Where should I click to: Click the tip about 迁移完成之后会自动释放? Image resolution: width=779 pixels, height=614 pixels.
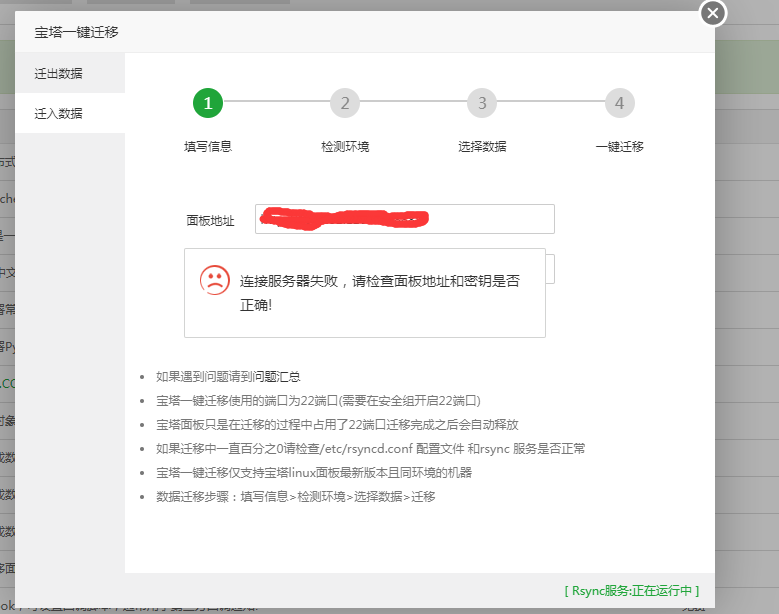tap(337, 425)
